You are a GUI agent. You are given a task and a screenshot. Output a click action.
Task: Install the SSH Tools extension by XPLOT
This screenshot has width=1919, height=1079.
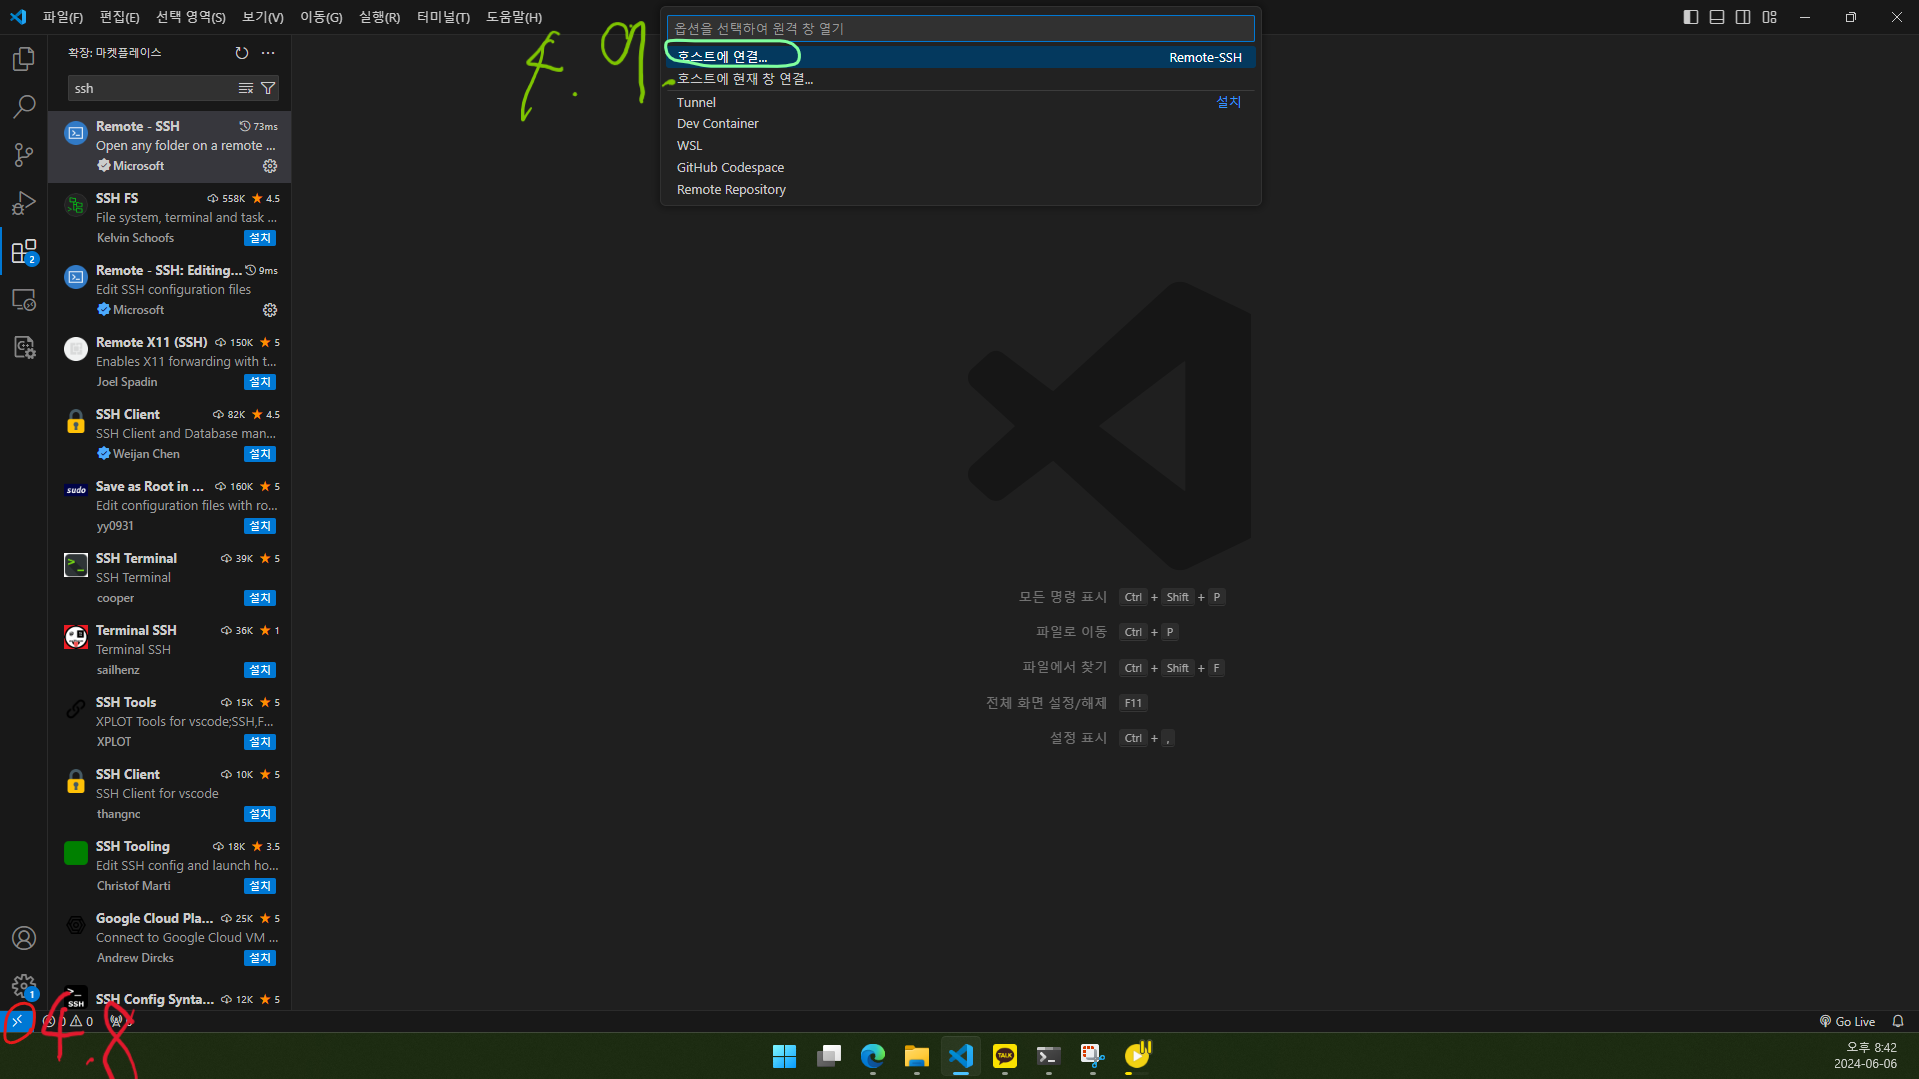260,742
